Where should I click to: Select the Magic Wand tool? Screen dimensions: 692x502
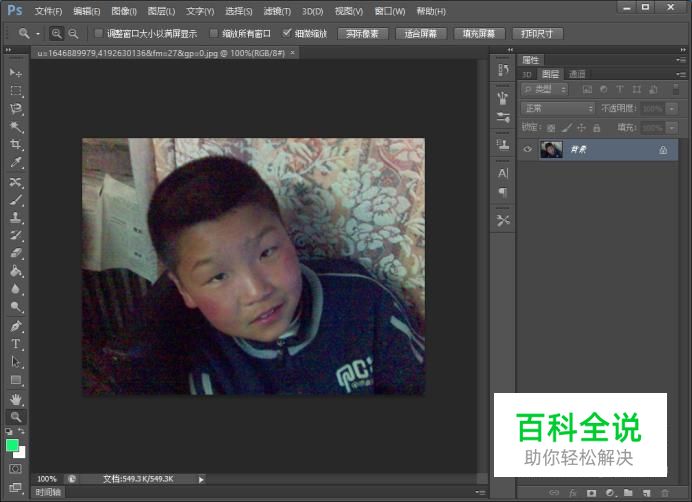coord(16,127)
